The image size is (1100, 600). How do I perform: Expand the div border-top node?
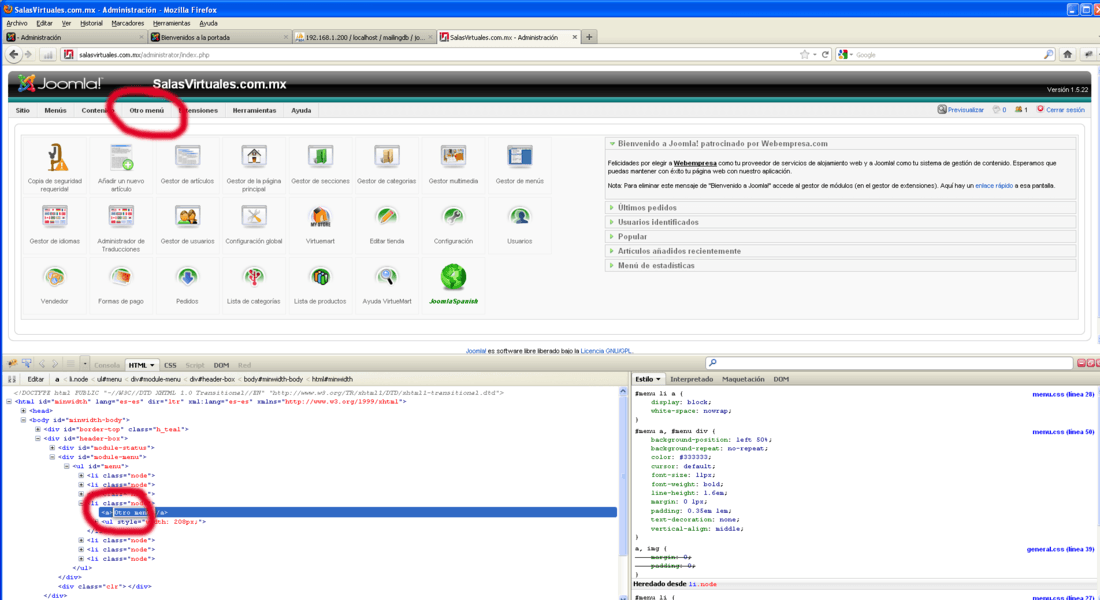tap(38, 429)
